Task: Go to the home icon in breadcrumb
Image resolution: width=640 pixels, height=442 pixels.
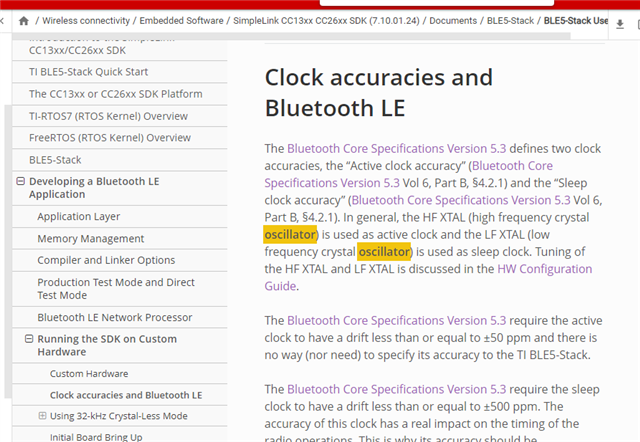Action: tap(24, 21)
